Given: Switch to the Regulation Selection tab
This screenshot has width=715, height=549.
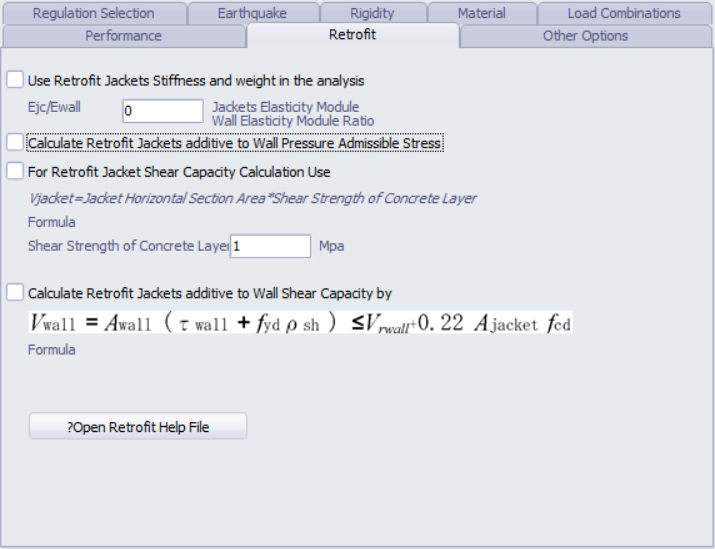Looking at the screenshot, I should coord(93,13).
